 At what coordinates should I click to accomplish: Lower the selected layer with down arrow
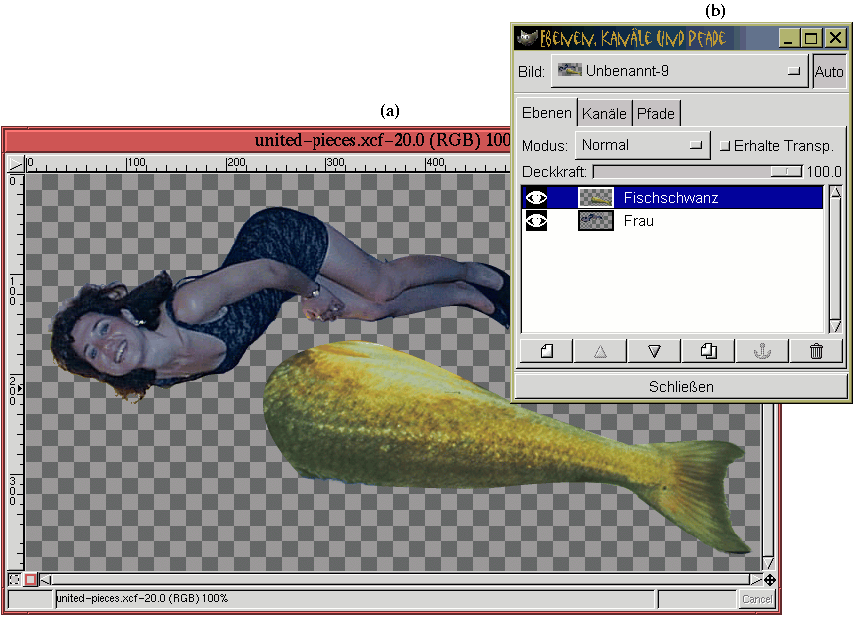coord(654,351)
